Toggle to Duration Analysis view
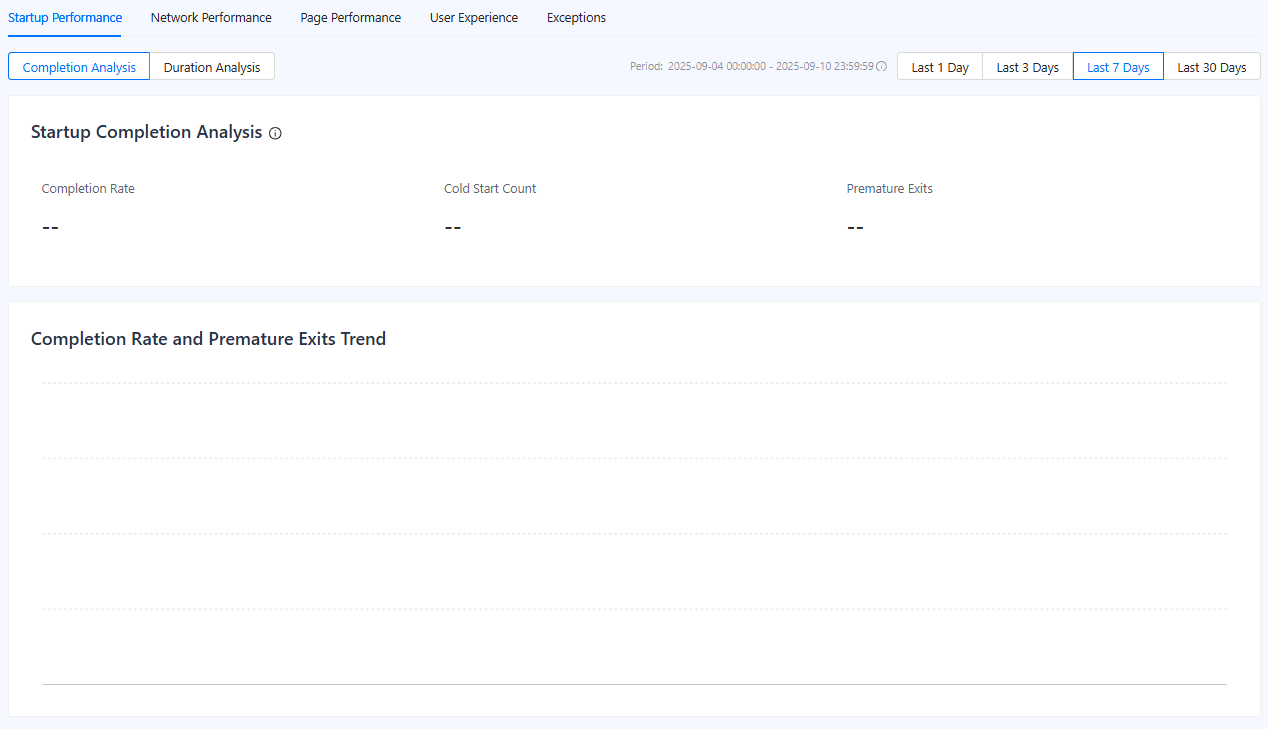This screenshot has height=729, width=1268. (212, 67)
